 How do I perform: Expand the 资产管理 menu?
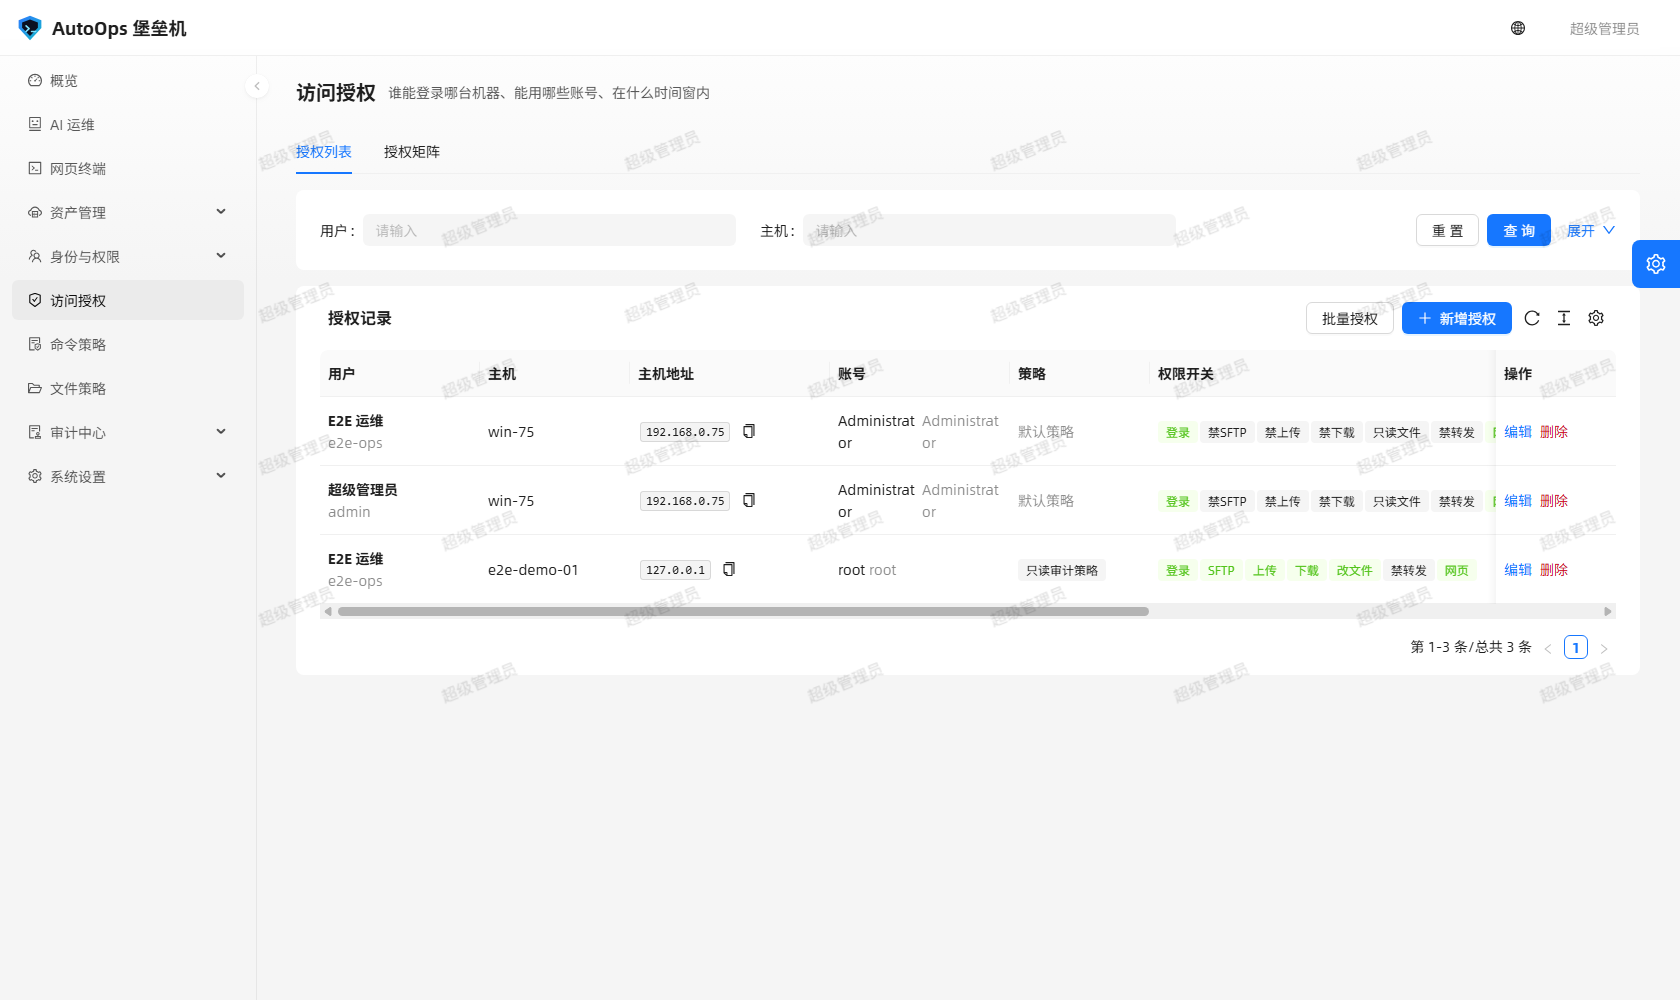coord(128,213)
